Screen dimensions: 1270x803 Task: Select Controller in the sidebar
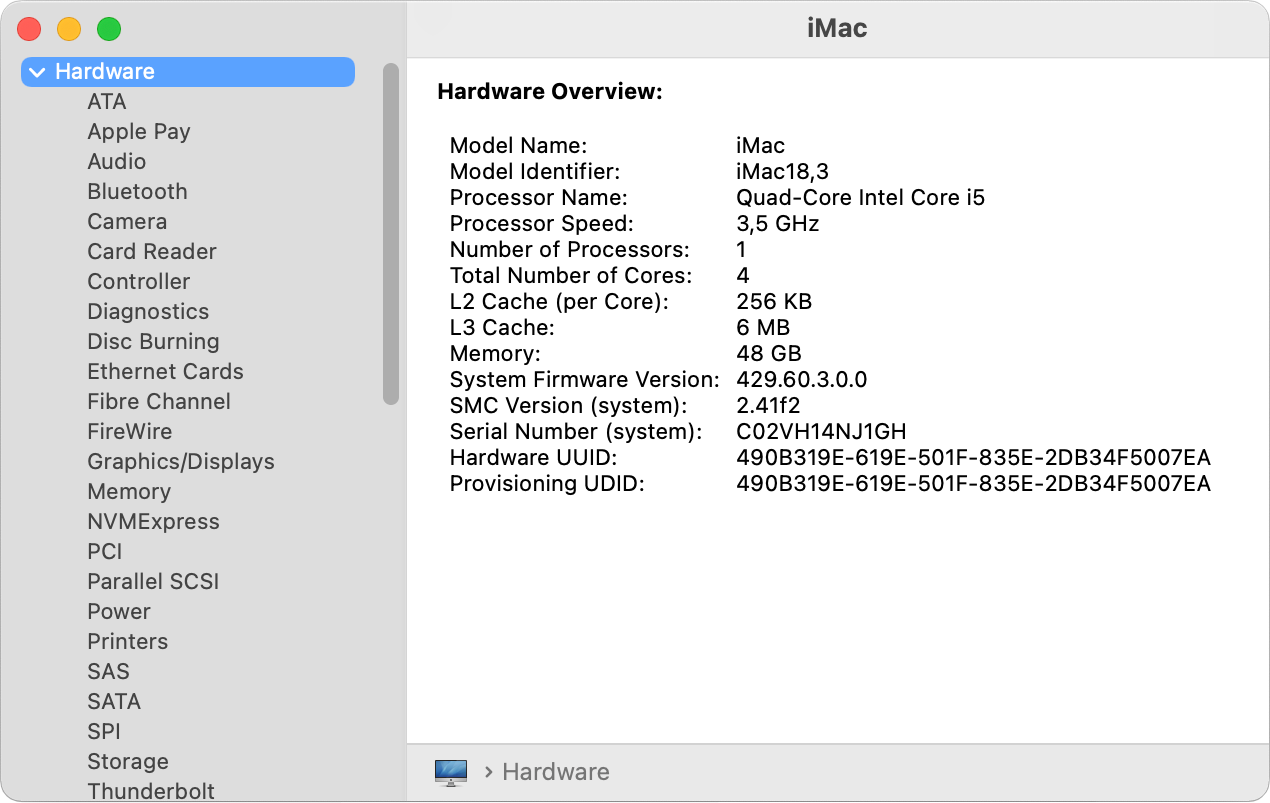(x=138, y=282)
